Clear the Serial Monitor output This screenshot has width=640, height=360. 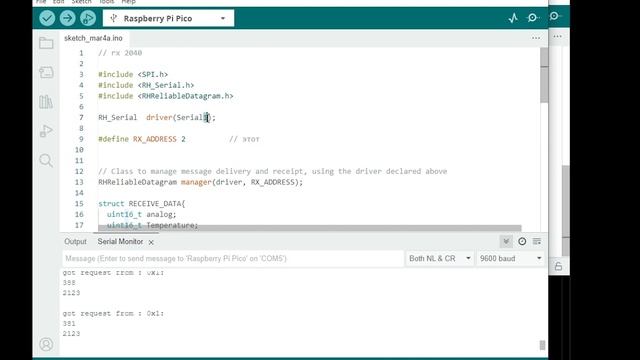coord(537,242)
